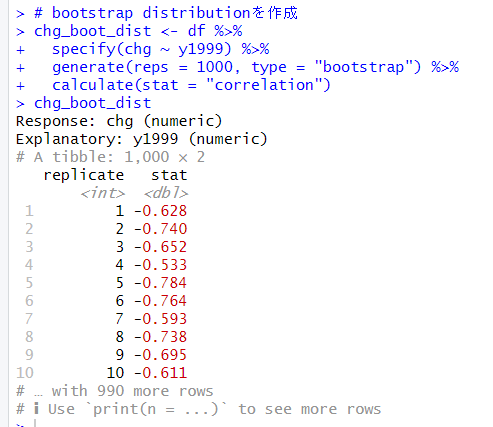Image resolution: width=493 pixels, height=427 pixels.
Task: Click stat value -0.695
Action: tap(161, 355)
